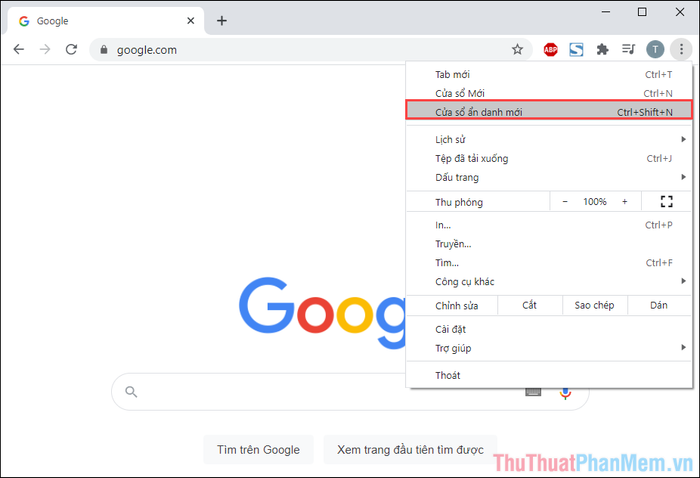The height and width of the screenshot is (478, 700).
Task: Click Xem trang đầu tiên tìm được
Action: pos(410,449)
